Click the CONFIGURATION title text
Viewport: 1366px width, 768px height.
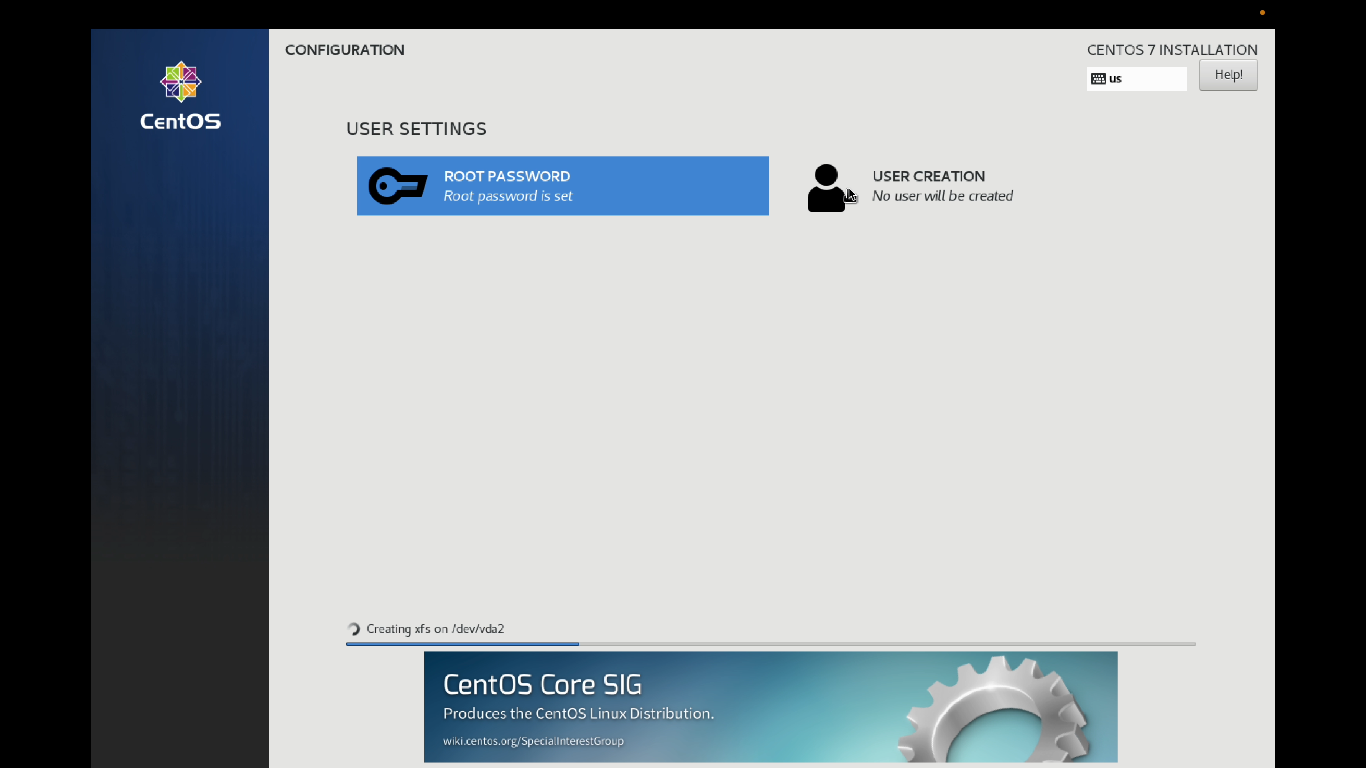tap(345, 50)
